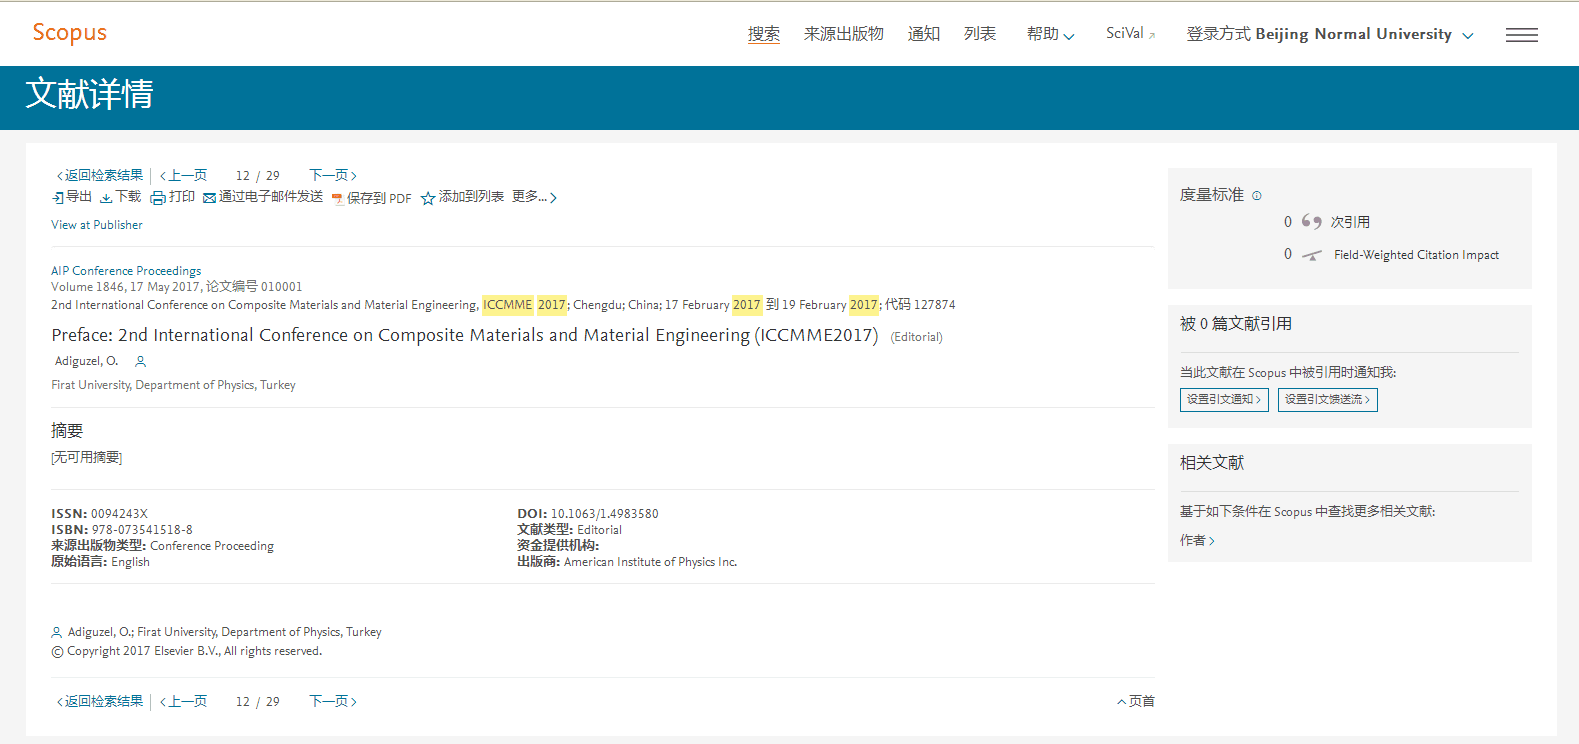Click the Field-Weighted Citation Impact label
This screenshot has width=1579, height=744.
click(1416, 255)
